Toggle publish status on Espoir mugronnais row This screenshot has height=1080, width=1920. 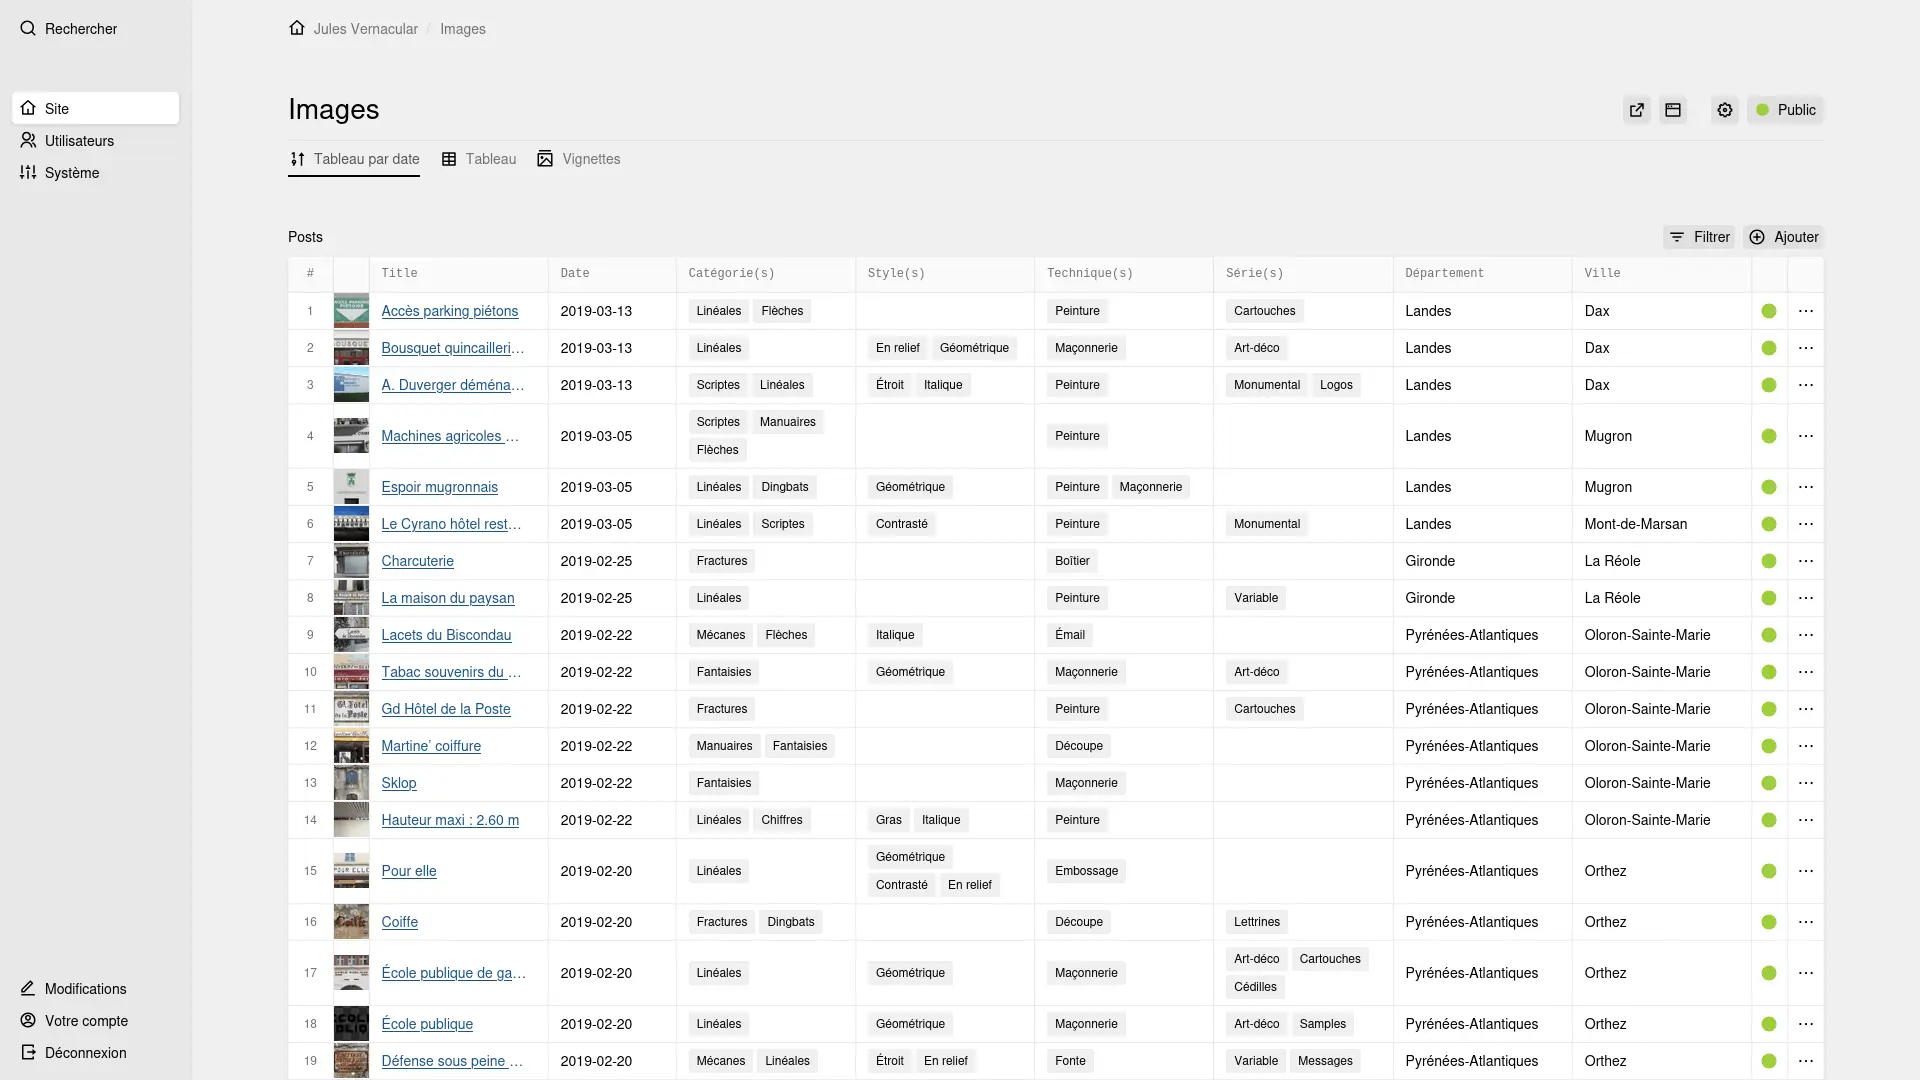click(1769, 487)
